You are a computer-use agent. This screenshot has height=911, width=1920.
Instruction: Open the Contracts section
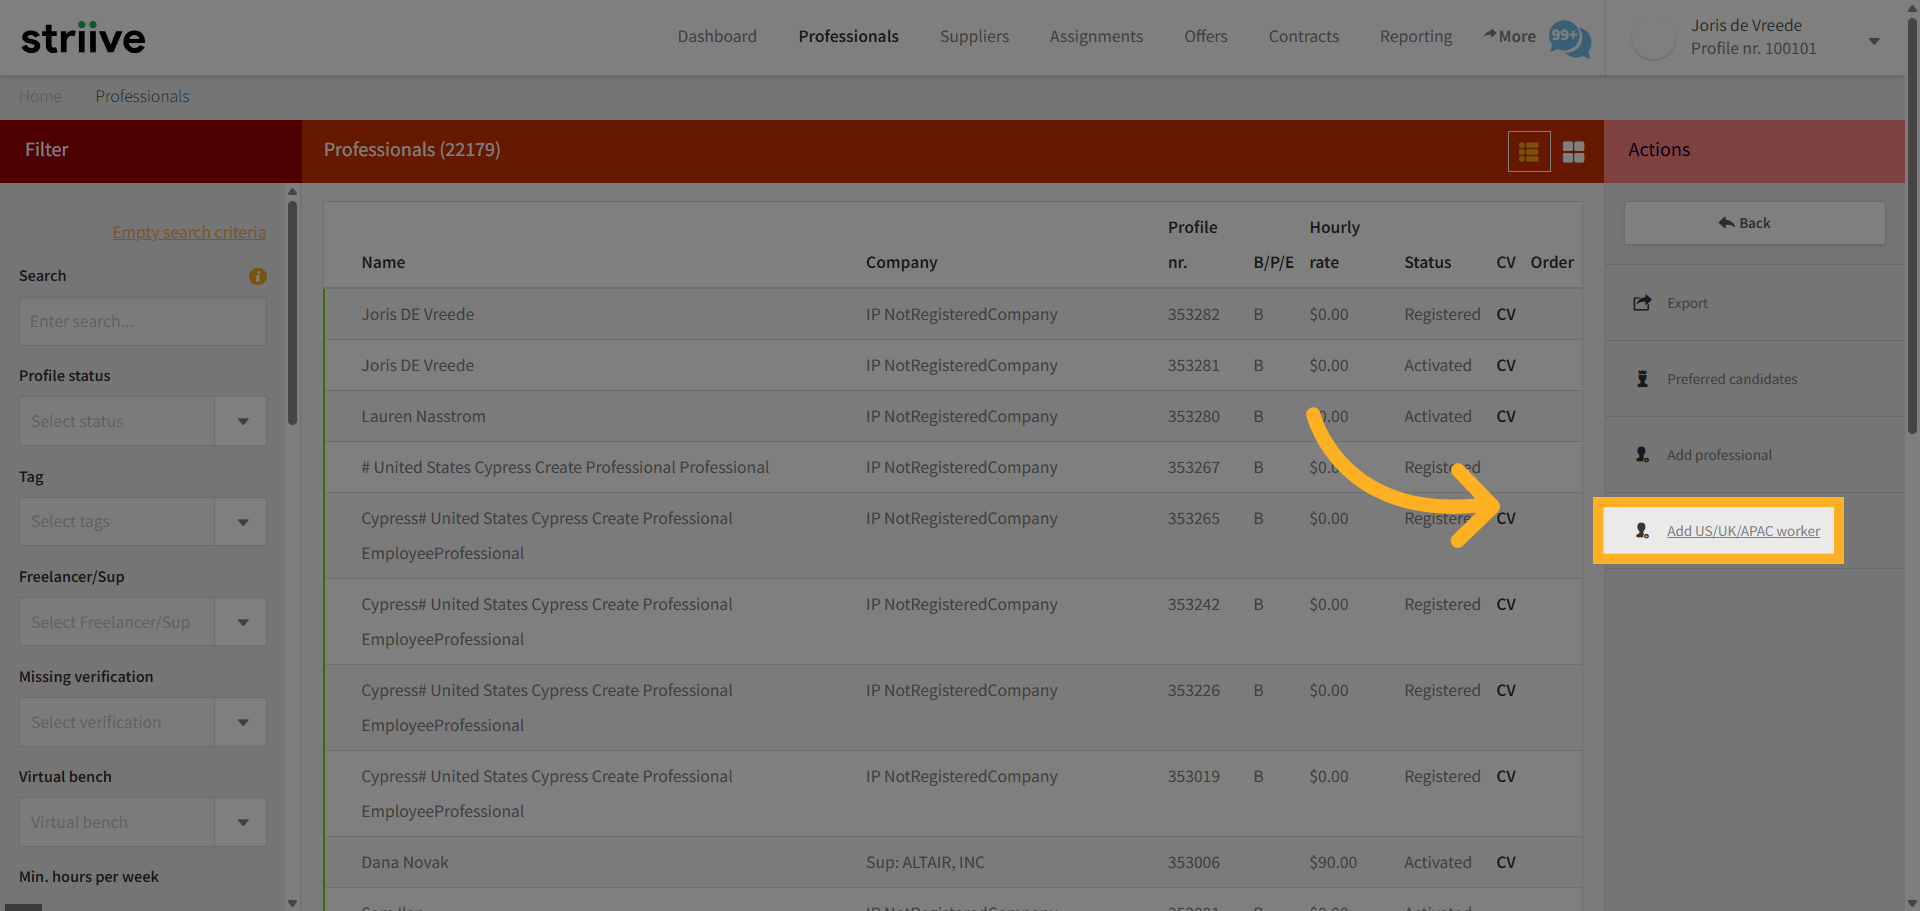pos(1303,36)
